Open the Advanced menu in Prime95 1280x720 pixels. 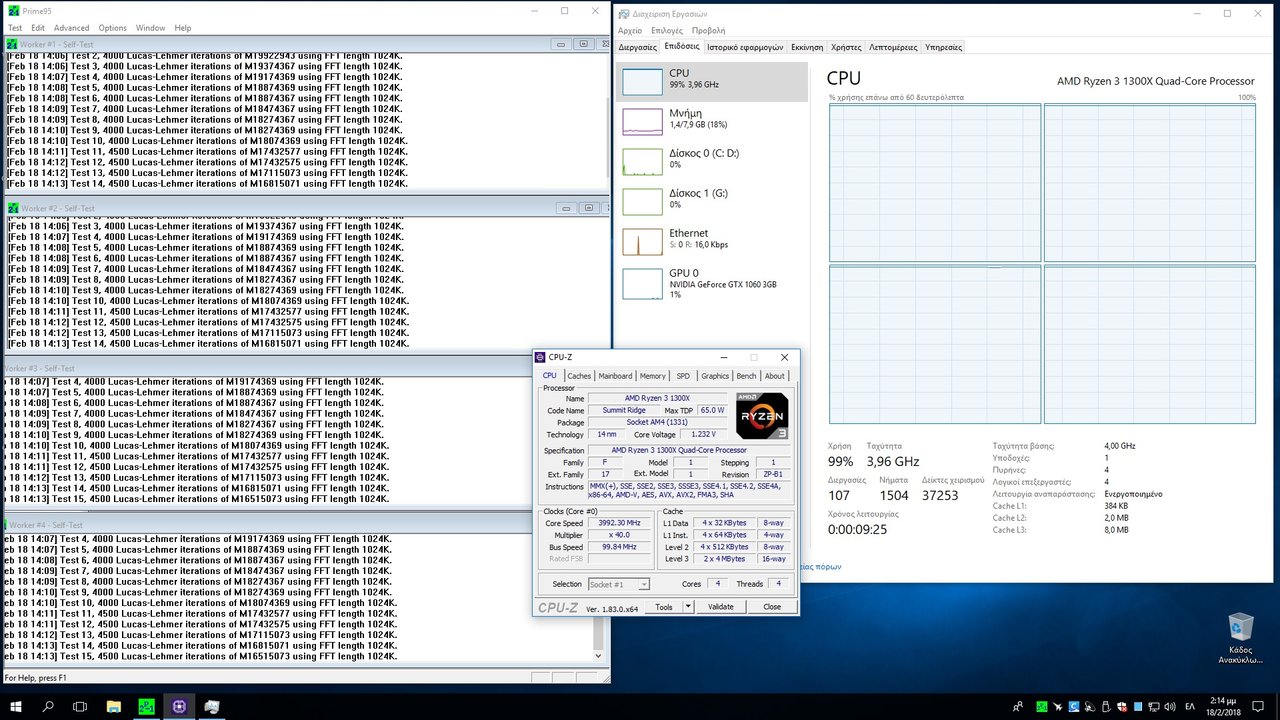coord(71,28)
